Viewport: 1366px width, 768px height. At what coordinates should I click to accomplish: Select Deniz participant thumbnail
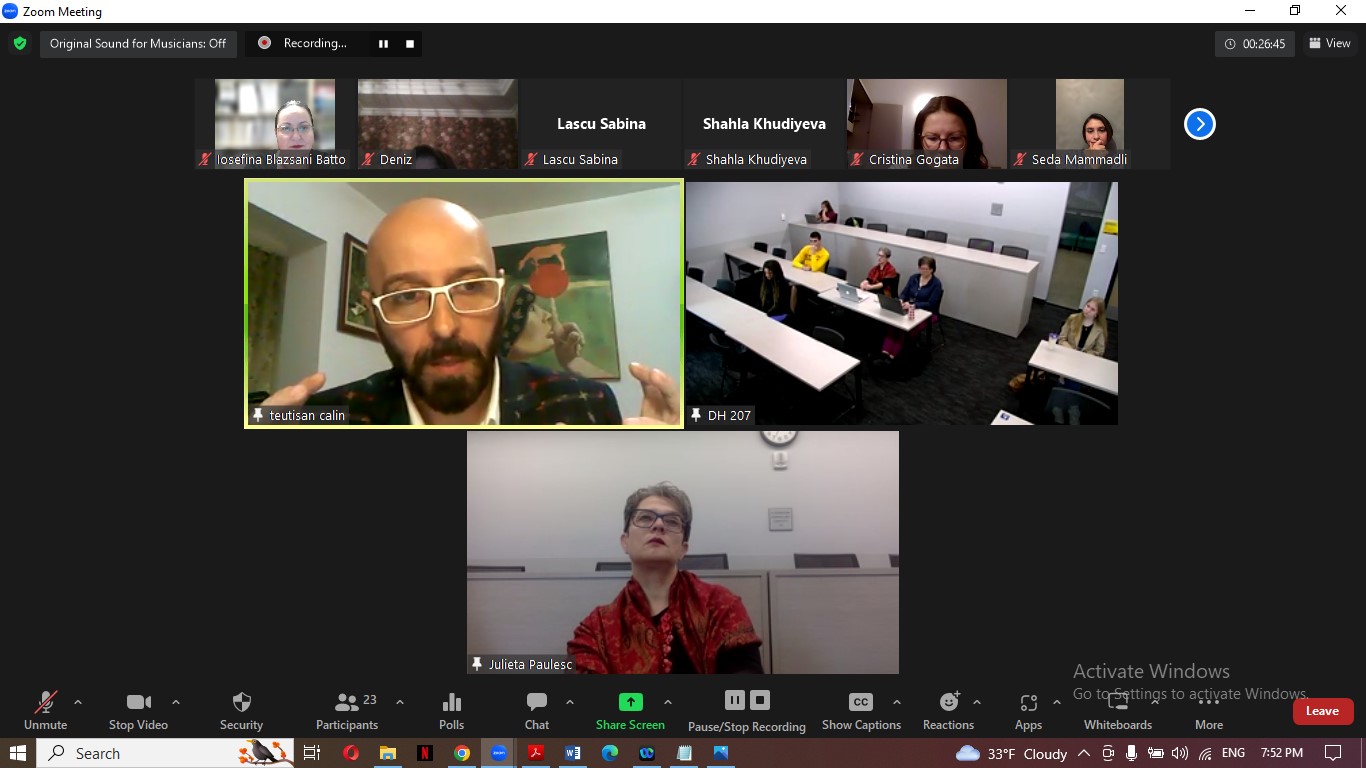438,124
